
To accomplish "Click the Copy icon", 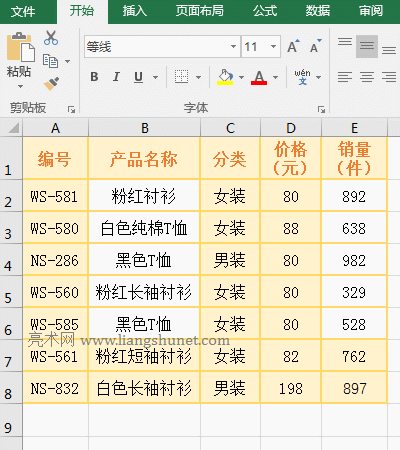I will pyautogui.click(x=51, y=61).
